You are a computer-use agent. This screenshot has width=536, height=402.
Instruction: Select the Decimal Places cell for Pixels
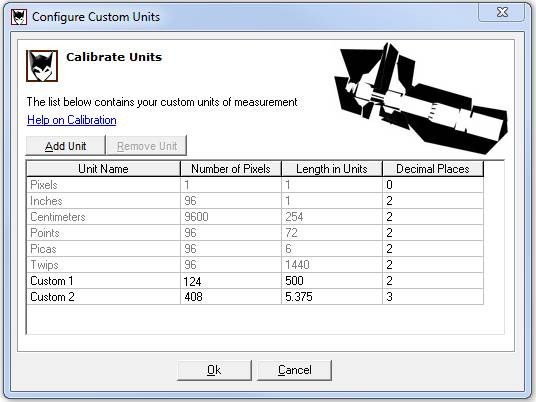[x=433, y=185]
